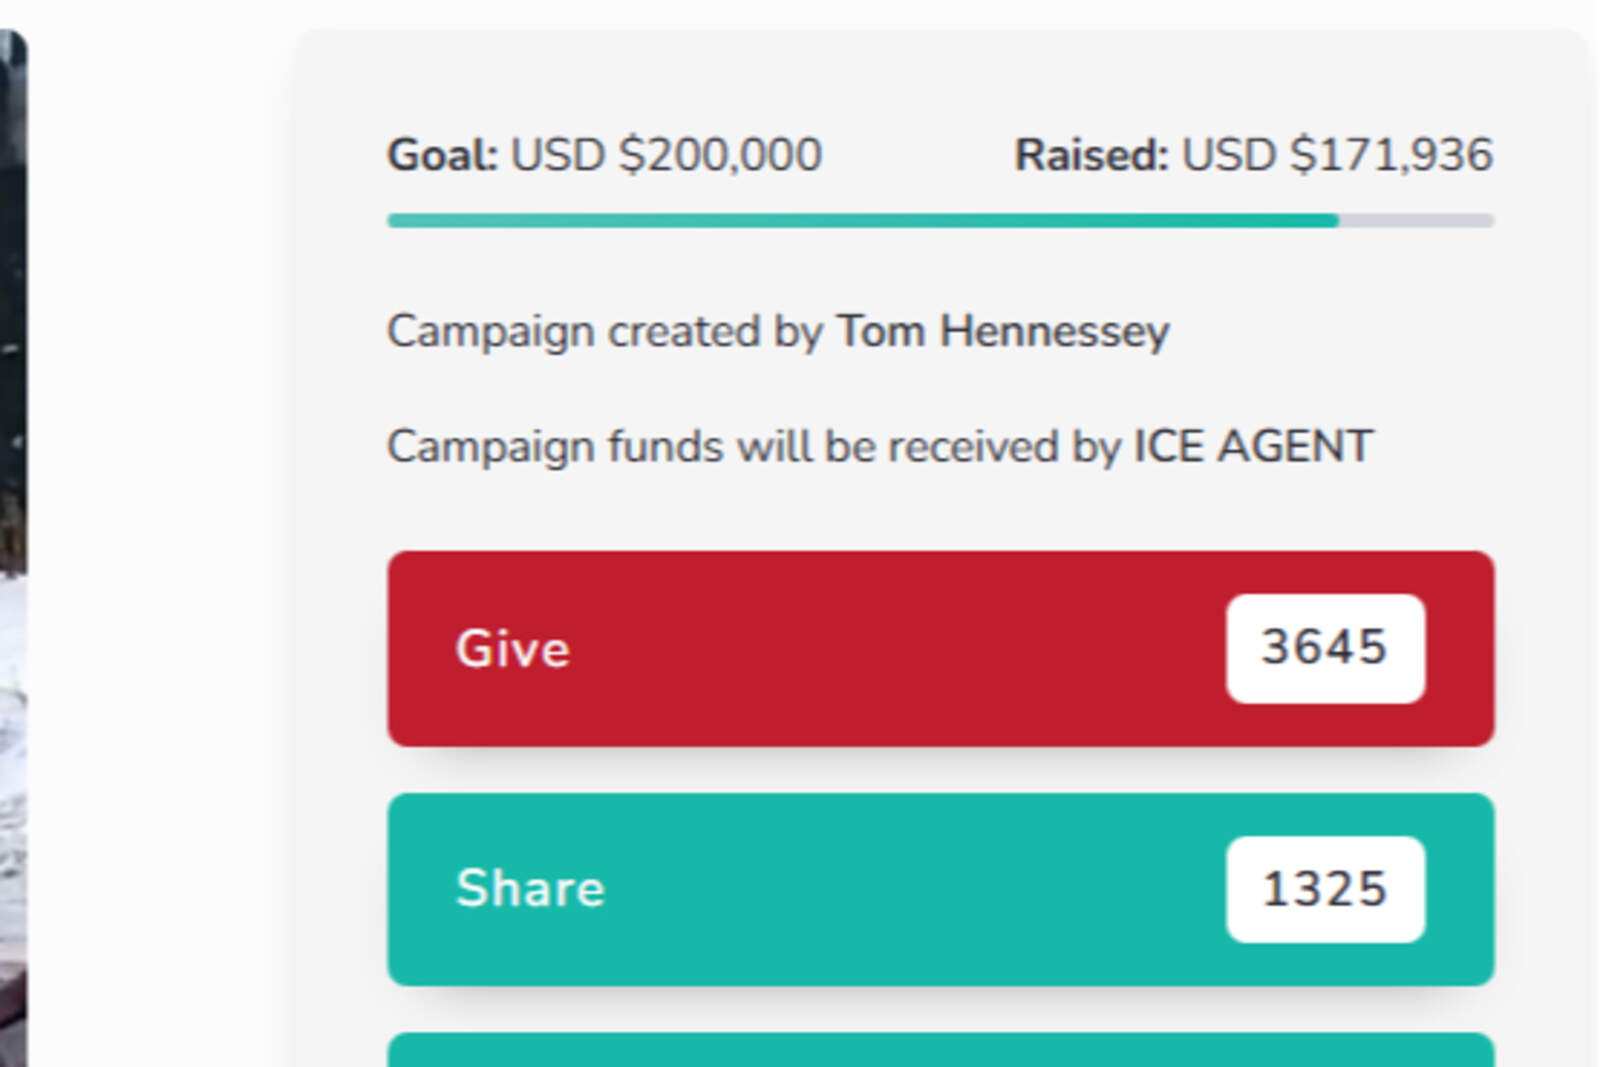The image size is (1600, 1067).
Task: Click the Goal amount USD $200,000
Action: click(x=665, y=154)
